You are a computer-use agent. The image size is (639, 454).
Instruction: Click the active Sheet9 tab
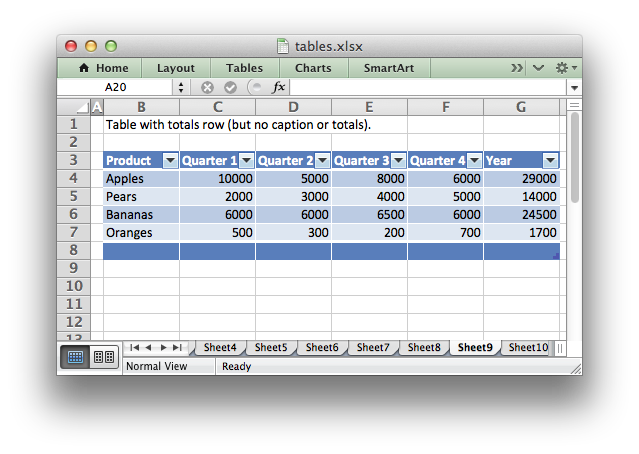click(x=475, y=347)
